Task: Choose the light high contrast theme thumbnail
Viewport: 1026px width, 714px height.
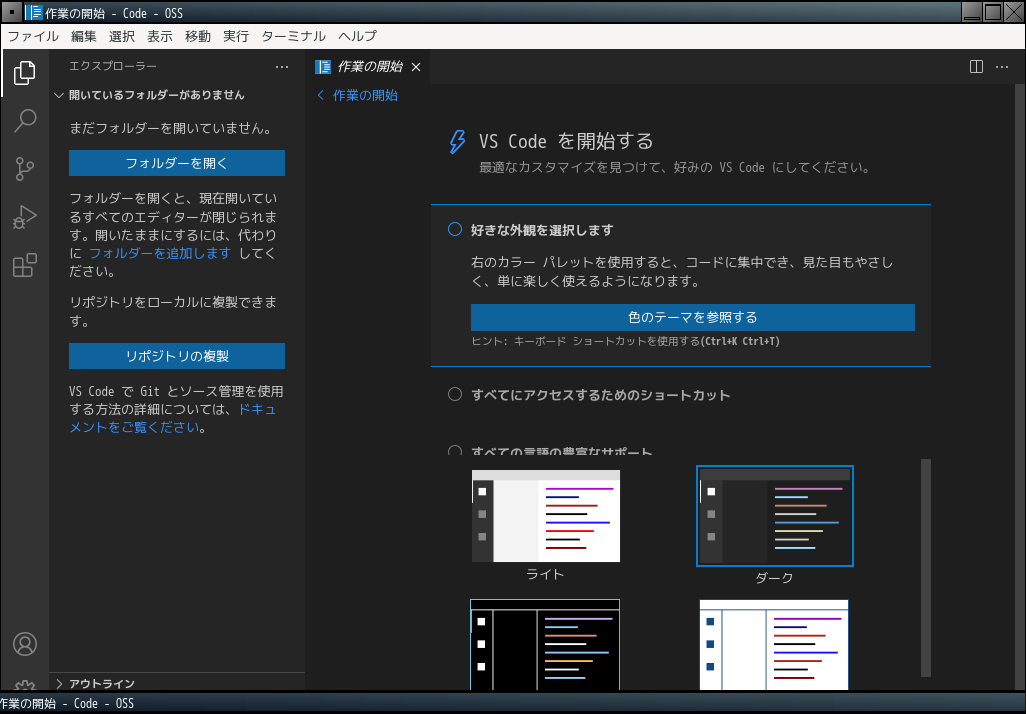Action: [774, 645]
